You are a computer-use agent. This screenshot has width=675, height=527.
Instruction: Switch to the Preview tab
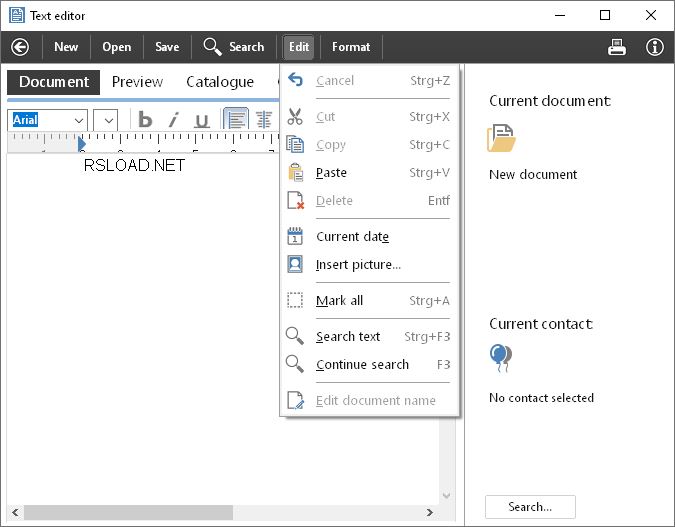click(137, 82)
